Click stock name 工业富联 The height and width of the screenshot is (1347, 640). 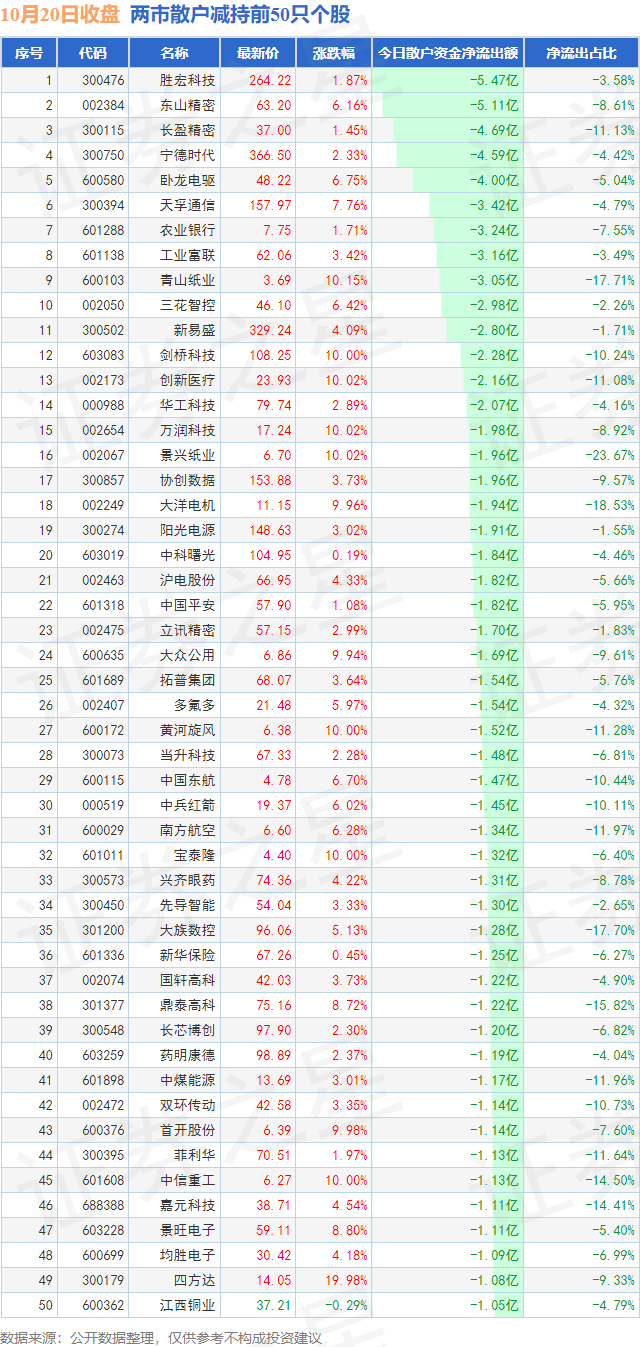pyautogui.click(x=187, y=255)
